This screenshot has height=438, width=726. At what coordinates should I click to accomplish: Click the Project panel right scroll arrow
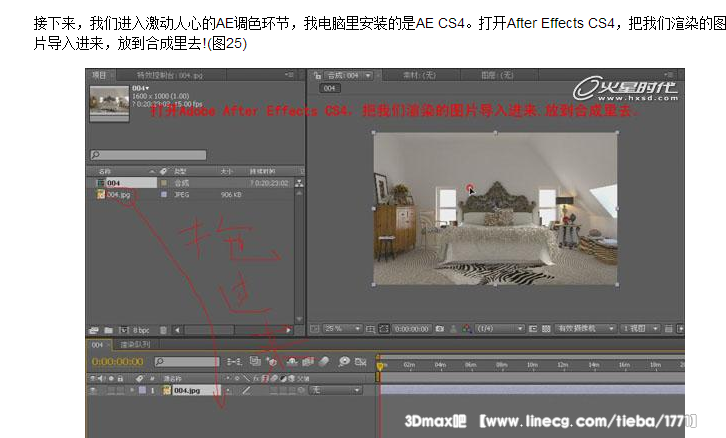[x=288, y=330]
